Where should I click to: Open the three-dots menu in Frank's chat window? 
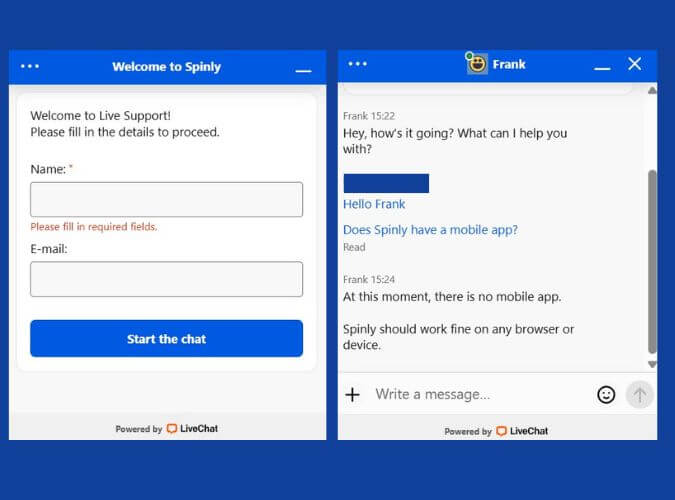click(358, 64)
